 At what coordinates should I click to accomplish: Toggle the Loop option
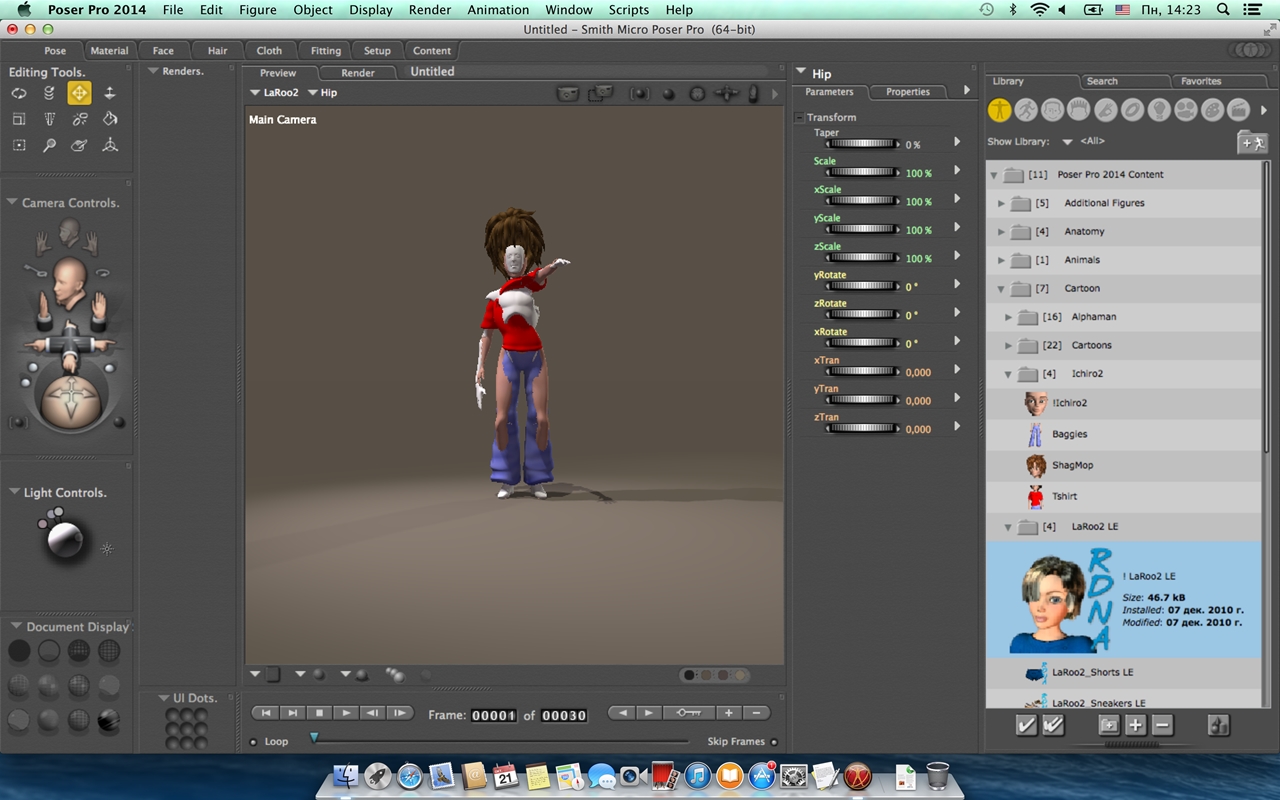click(x=253, y=742)
